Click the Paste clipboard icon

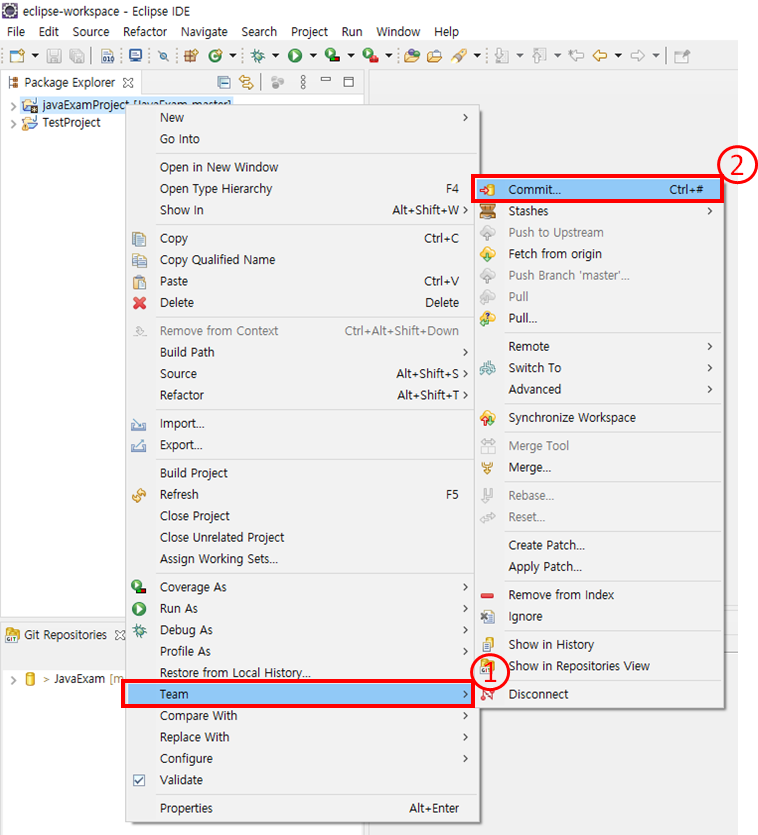(x=139, y=282)
